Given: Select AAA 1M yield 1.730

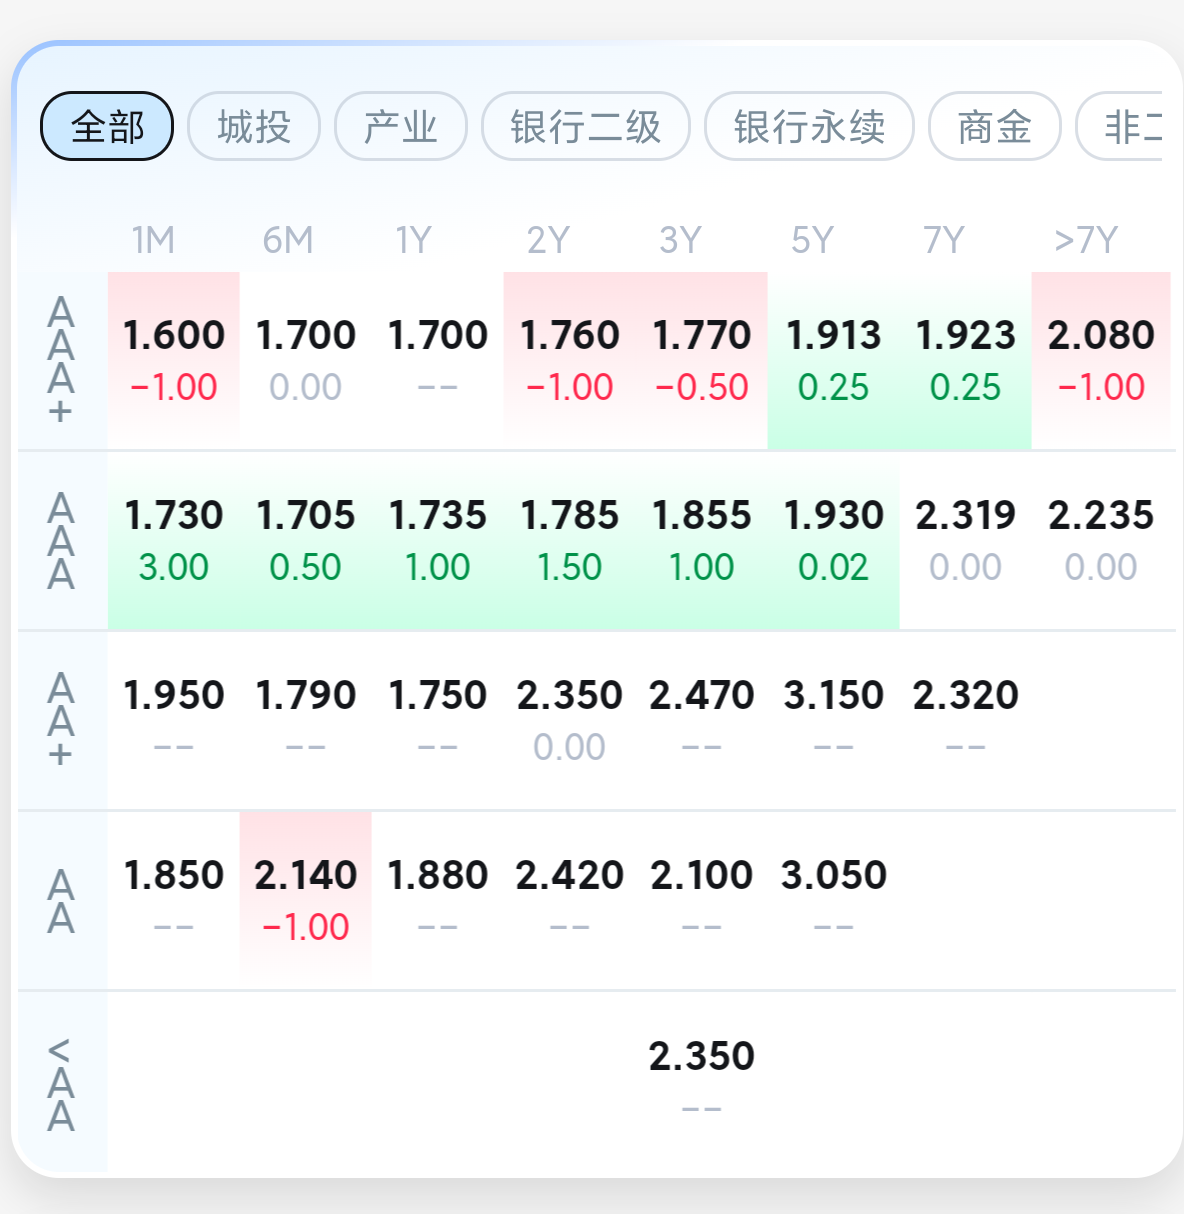Looking at the screenshot, I should (174, 541).
